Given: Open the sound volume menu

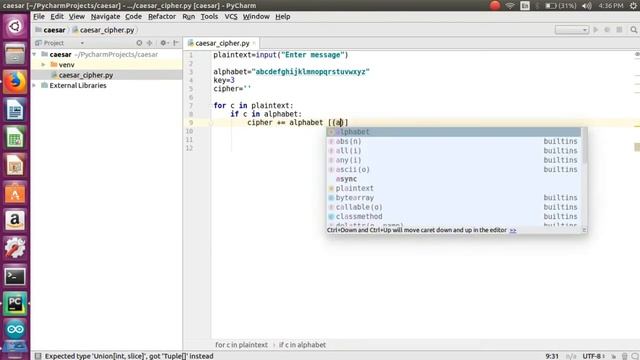Looking at the screenshot, I should pos(587,6).
